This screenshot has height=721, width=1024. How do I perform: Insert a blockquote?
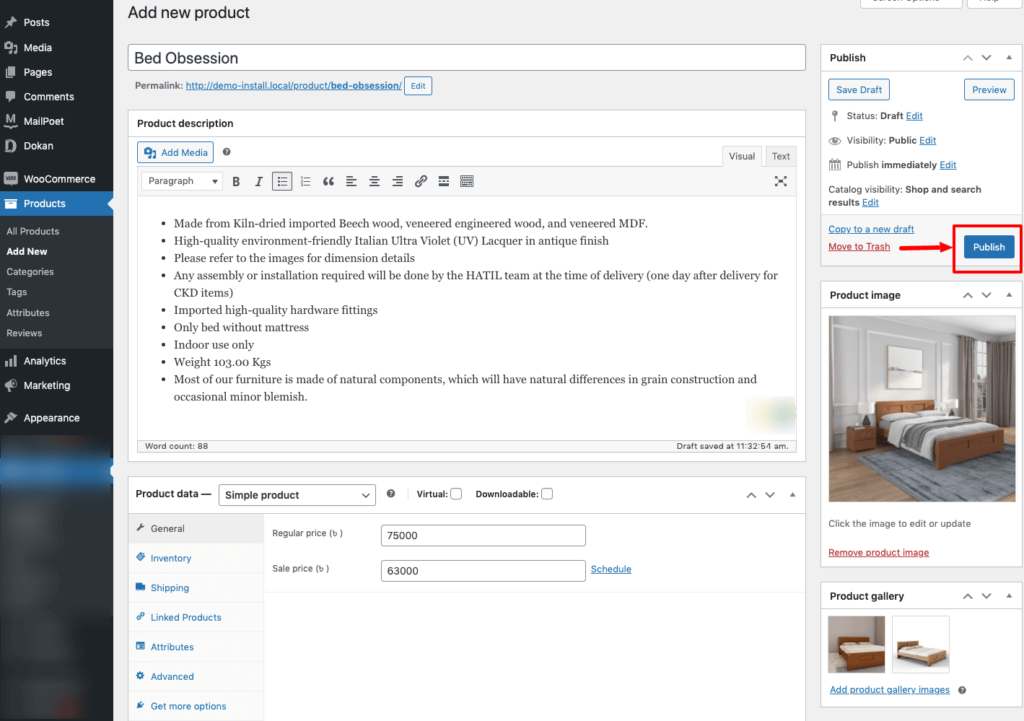[328, 182]
